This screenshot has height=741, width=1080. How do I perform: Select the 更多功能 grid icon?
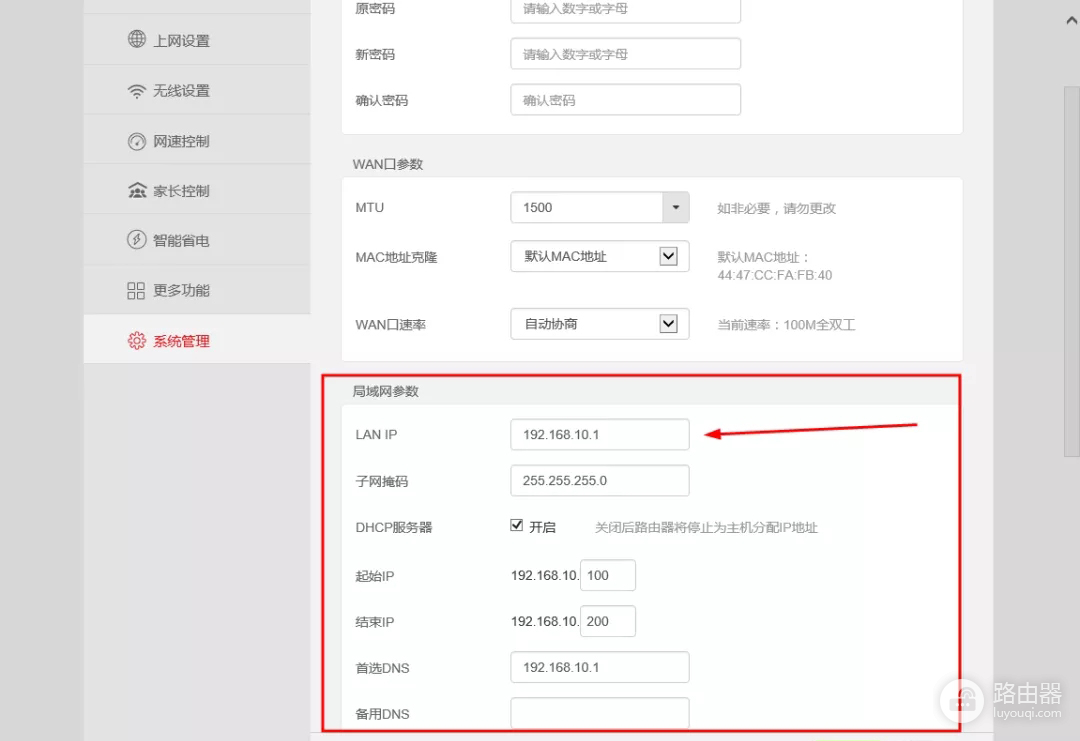click(136, 290)
